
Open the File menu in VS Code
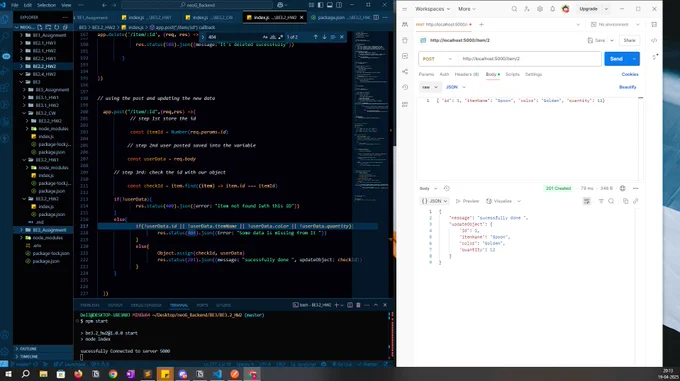[14, 5]
